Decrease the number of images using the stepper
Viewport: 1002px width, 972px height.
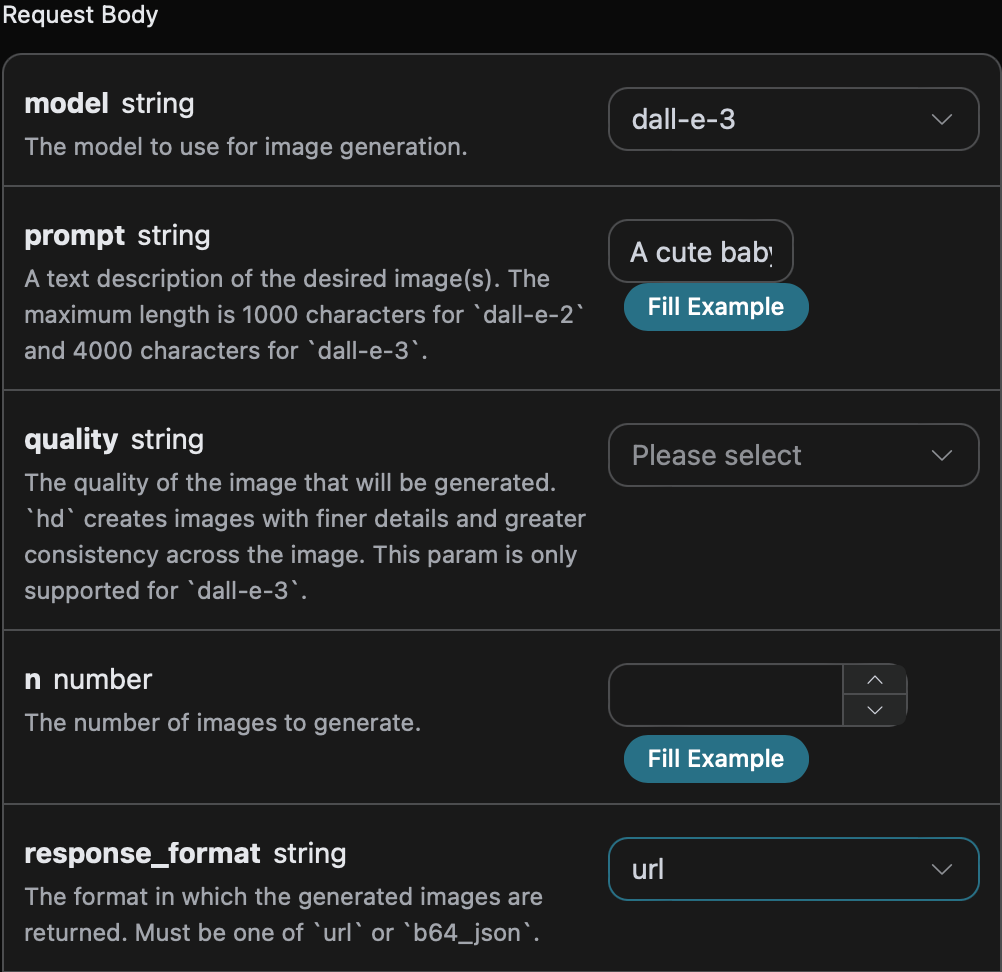click(x=875, y=710)
